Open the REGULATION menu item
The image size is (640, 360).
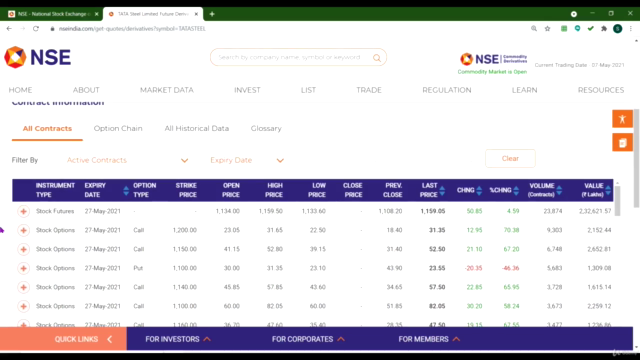click(447, 90)
